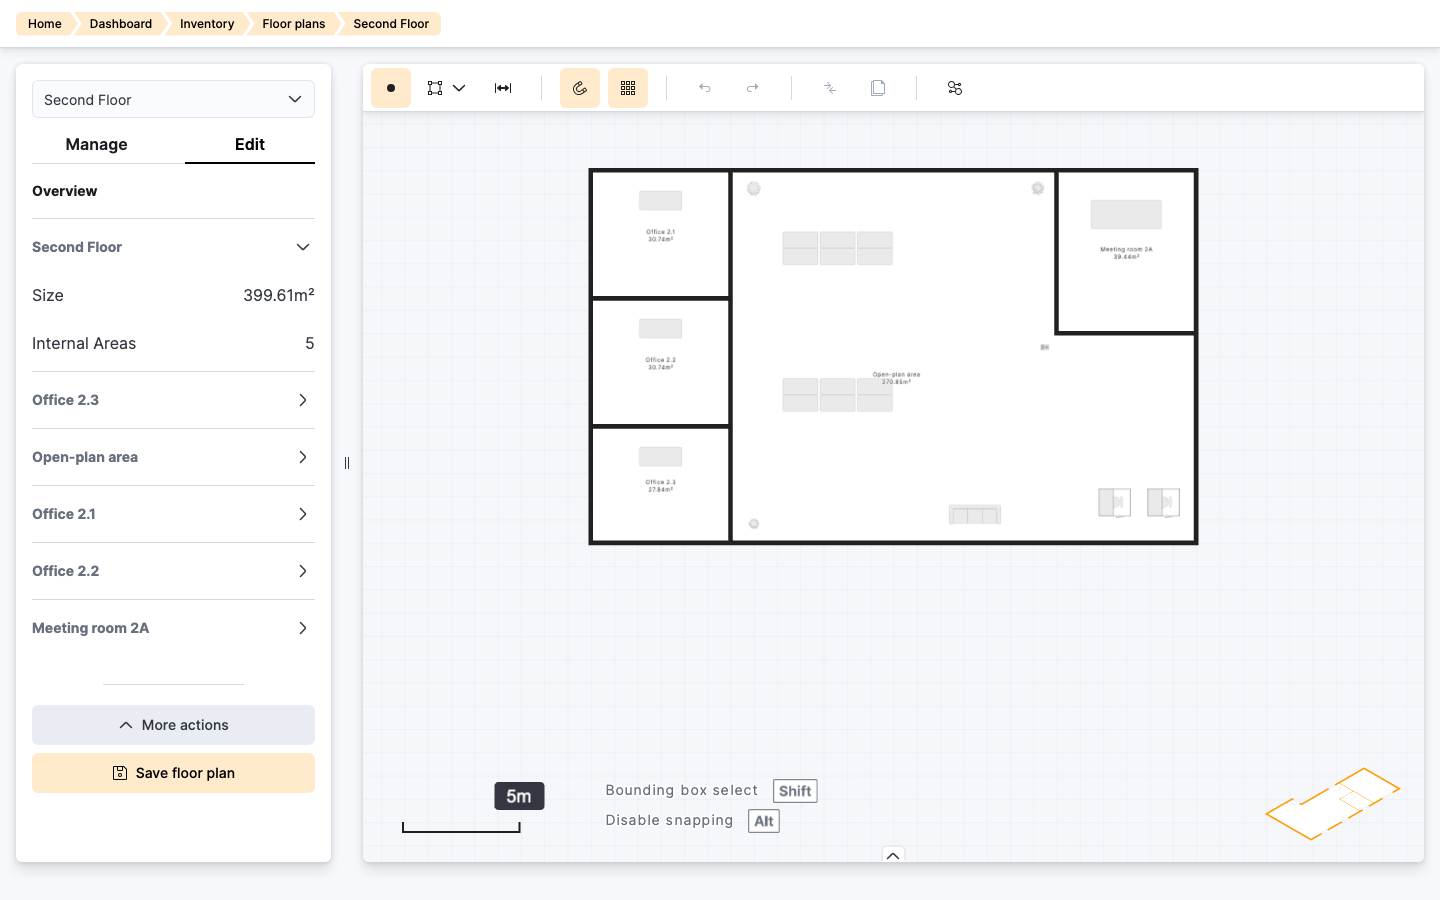This screenshot has height=900, width=1440.
Task: Open the orange 3D isometric floor view
Action: 1333,804
